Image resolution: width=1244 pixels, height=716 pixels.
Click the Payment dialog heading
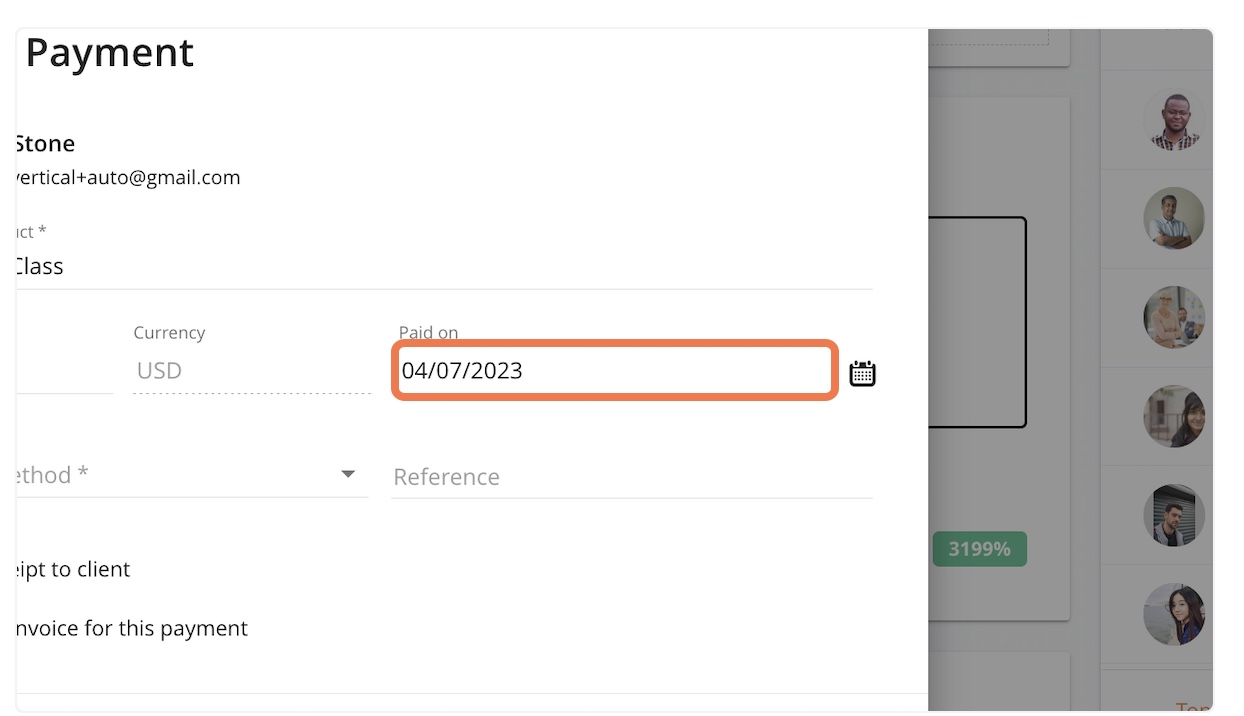109,52
